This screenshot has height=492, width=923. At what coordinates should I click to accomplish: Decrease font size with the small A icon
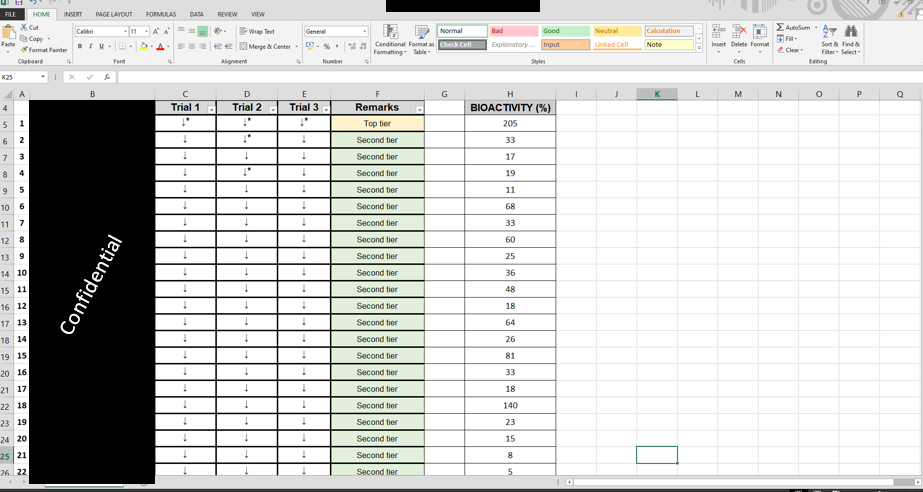(x=167, y=31)
